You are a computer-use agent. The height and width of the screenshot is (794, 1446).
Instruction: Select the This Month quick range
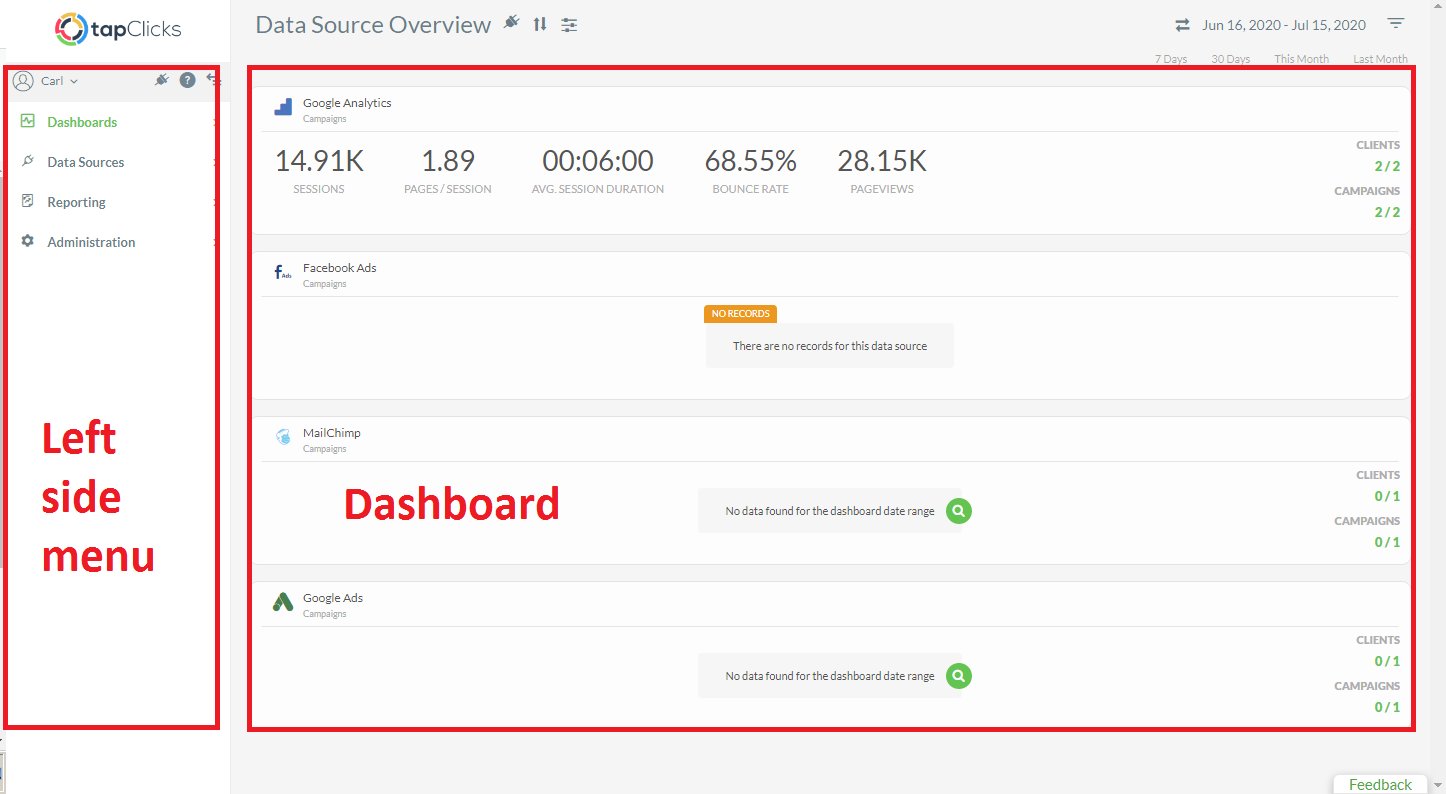(1302, 59)
